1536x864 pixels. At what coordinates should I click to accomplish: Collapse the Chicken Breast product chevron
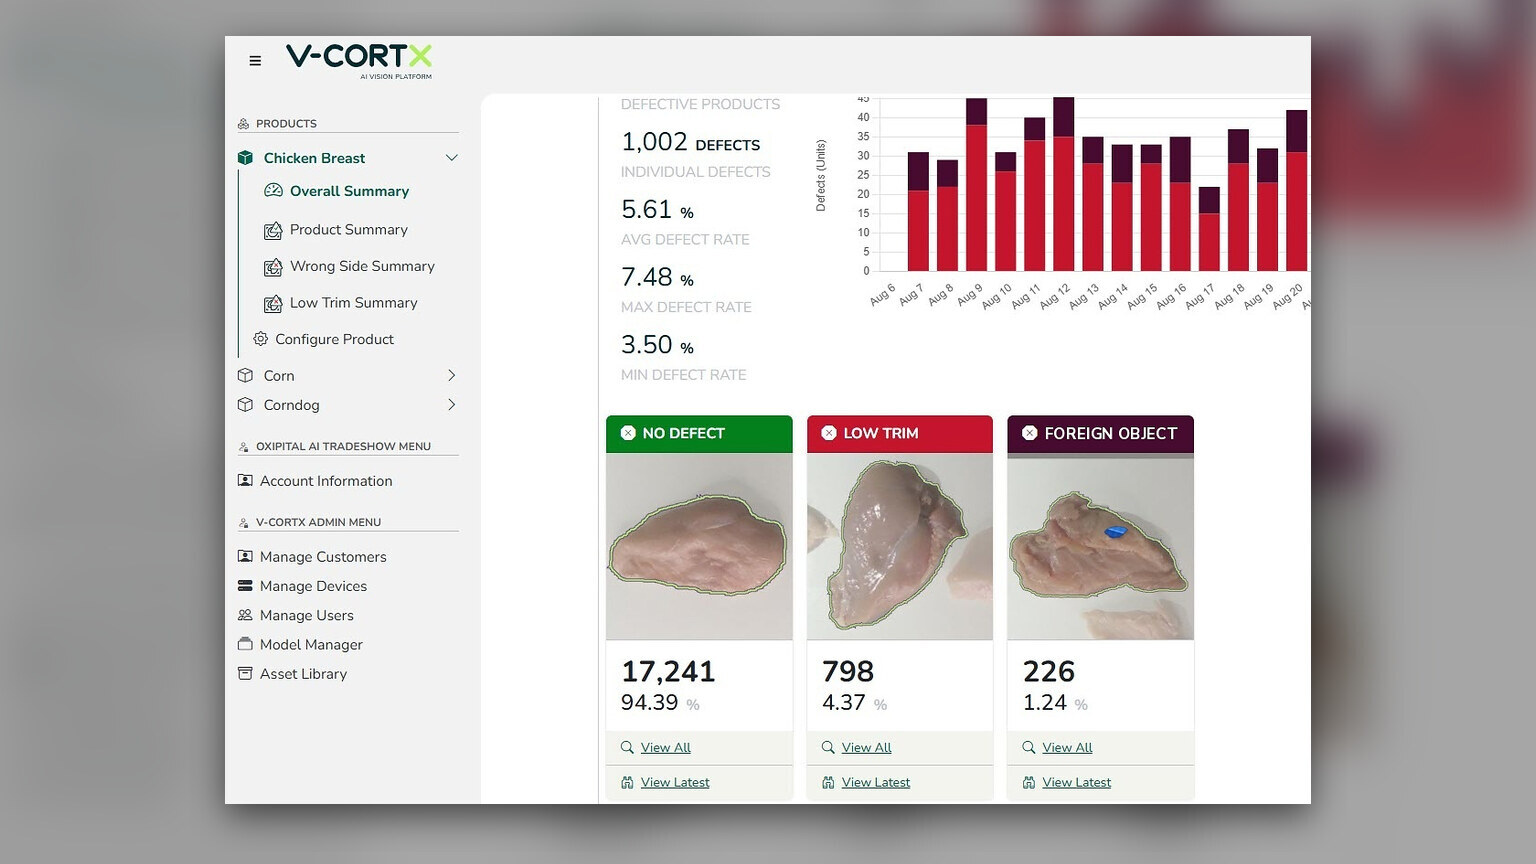[x=452, y=158]
